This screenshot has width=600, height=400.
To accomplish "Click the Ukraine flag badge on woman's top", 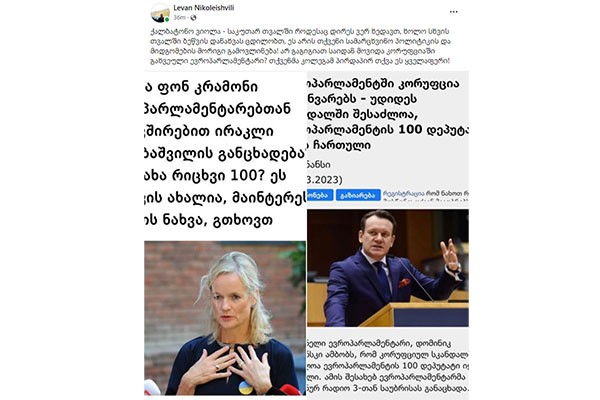I will point(246,387).
